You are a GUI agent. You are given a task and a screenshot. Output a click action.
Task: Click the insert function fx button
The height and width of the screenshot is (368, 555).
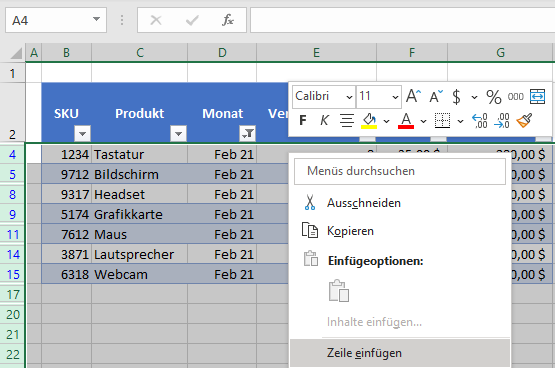(x=228, y=20)
